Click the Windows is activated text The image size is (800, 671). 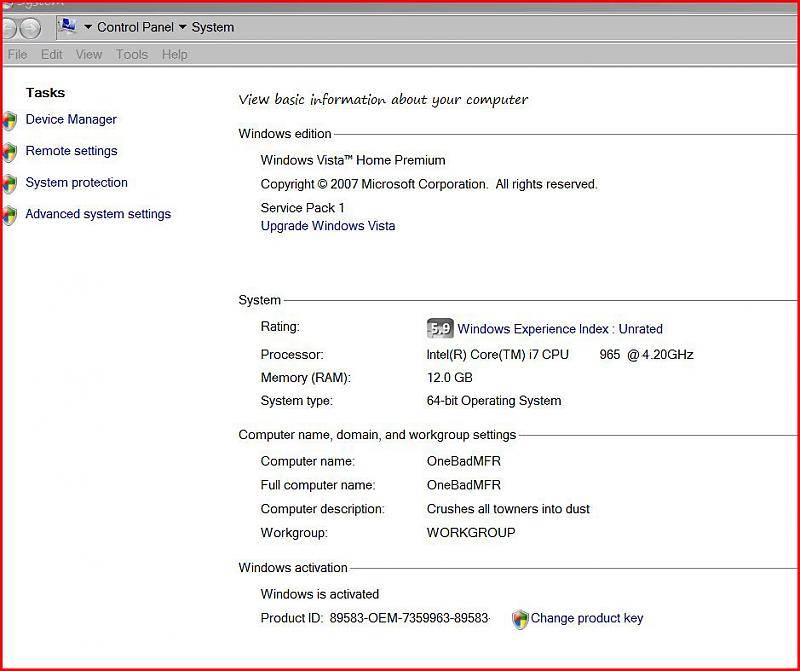tap(320, 594)
